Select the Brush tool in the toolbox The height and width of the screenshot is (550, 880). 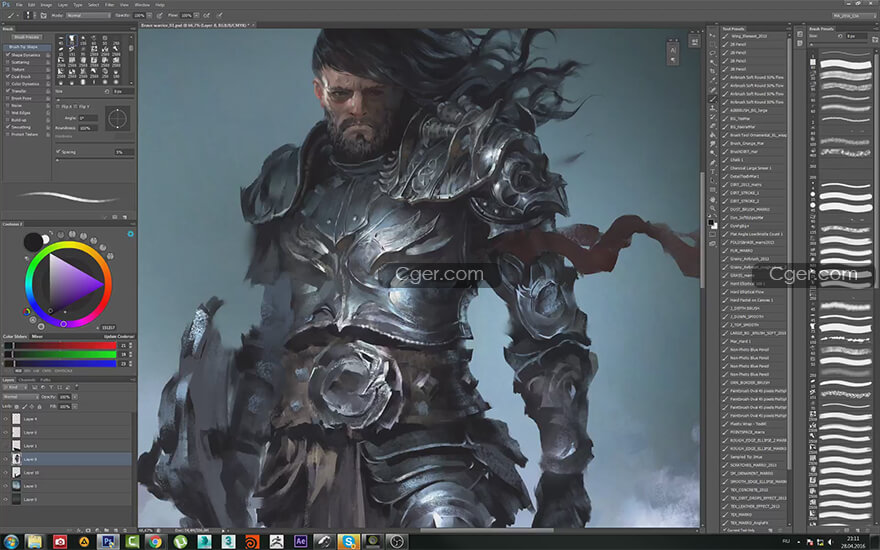coord(712,99)
